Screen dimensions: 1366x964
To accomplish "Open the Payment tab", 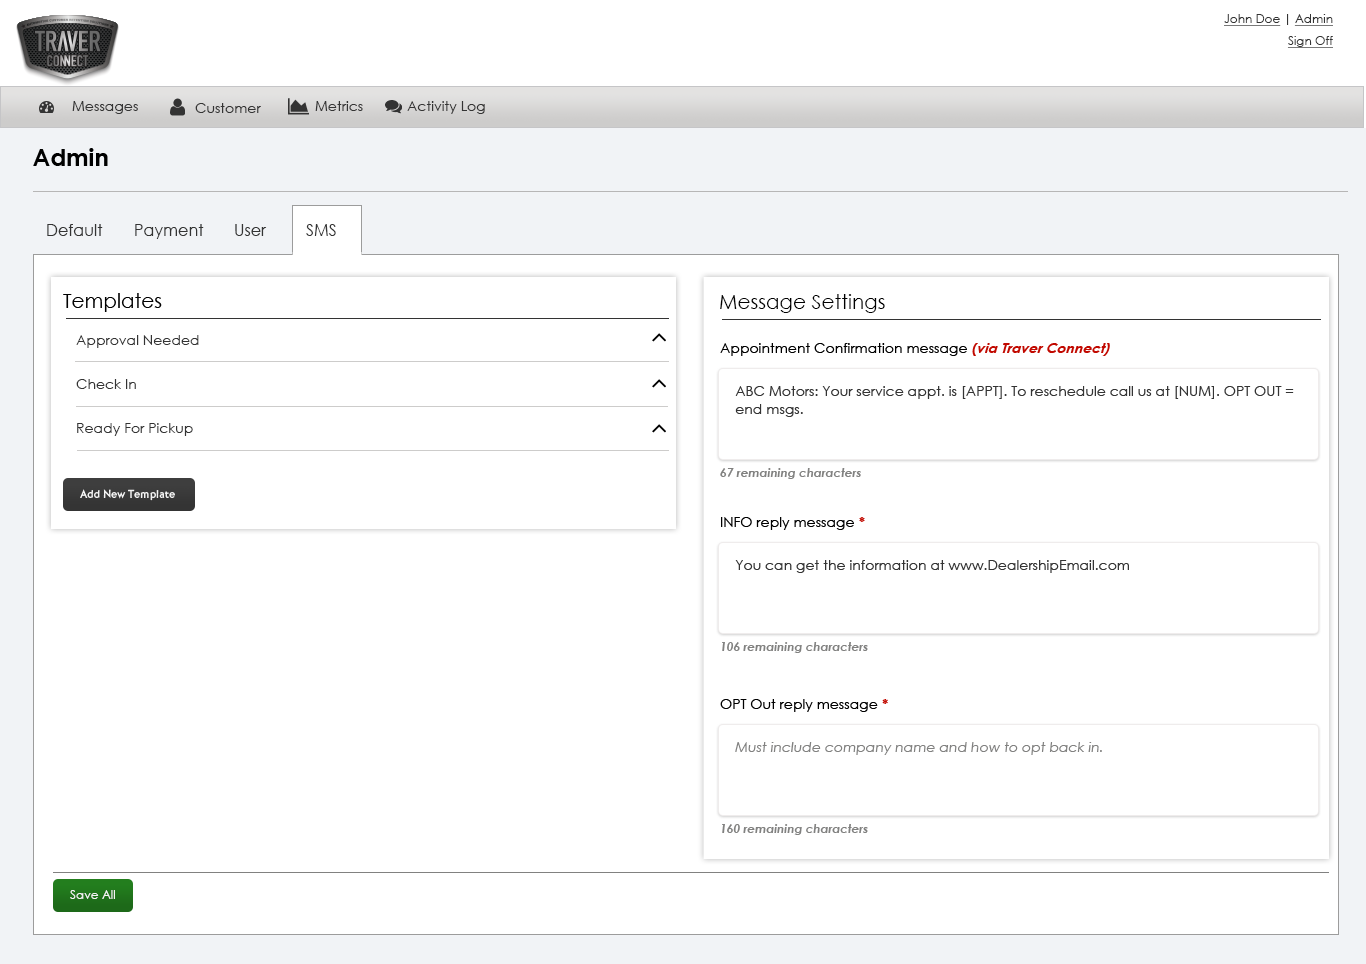I will click(168, 230).
